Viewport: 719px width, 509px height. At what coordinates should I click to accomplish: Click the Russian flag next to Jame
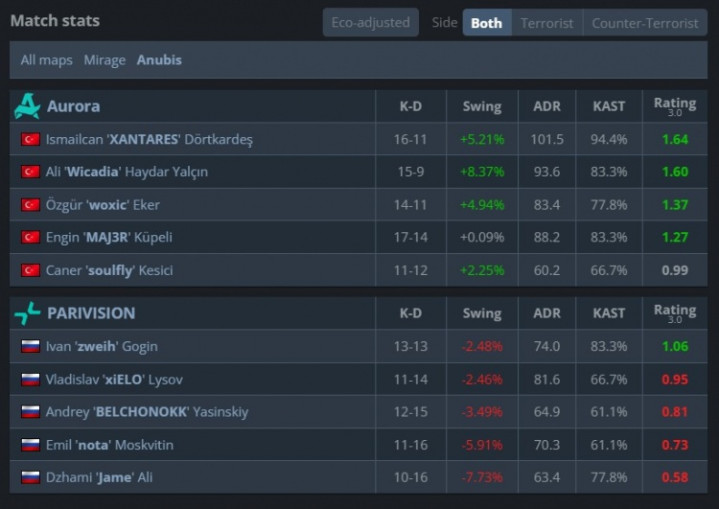point(30,477)
